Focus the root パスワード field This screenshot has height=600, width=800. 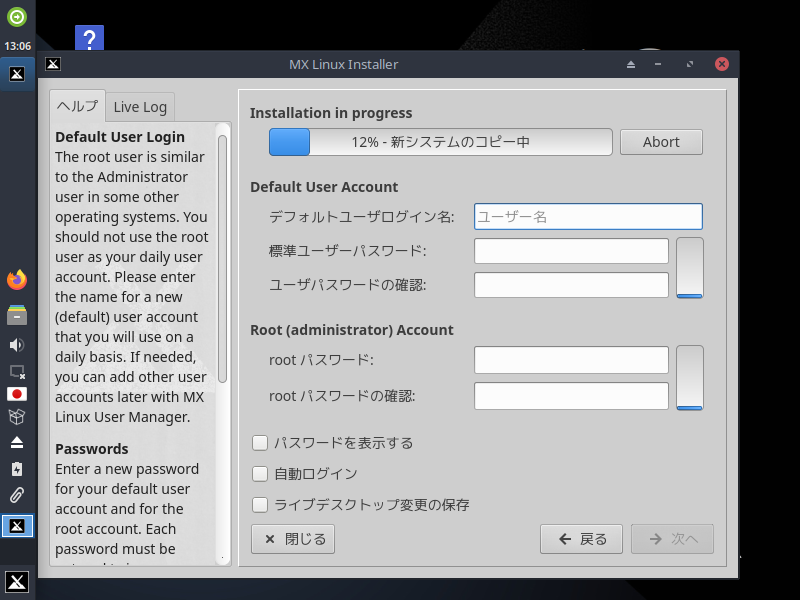click(571, 360)
